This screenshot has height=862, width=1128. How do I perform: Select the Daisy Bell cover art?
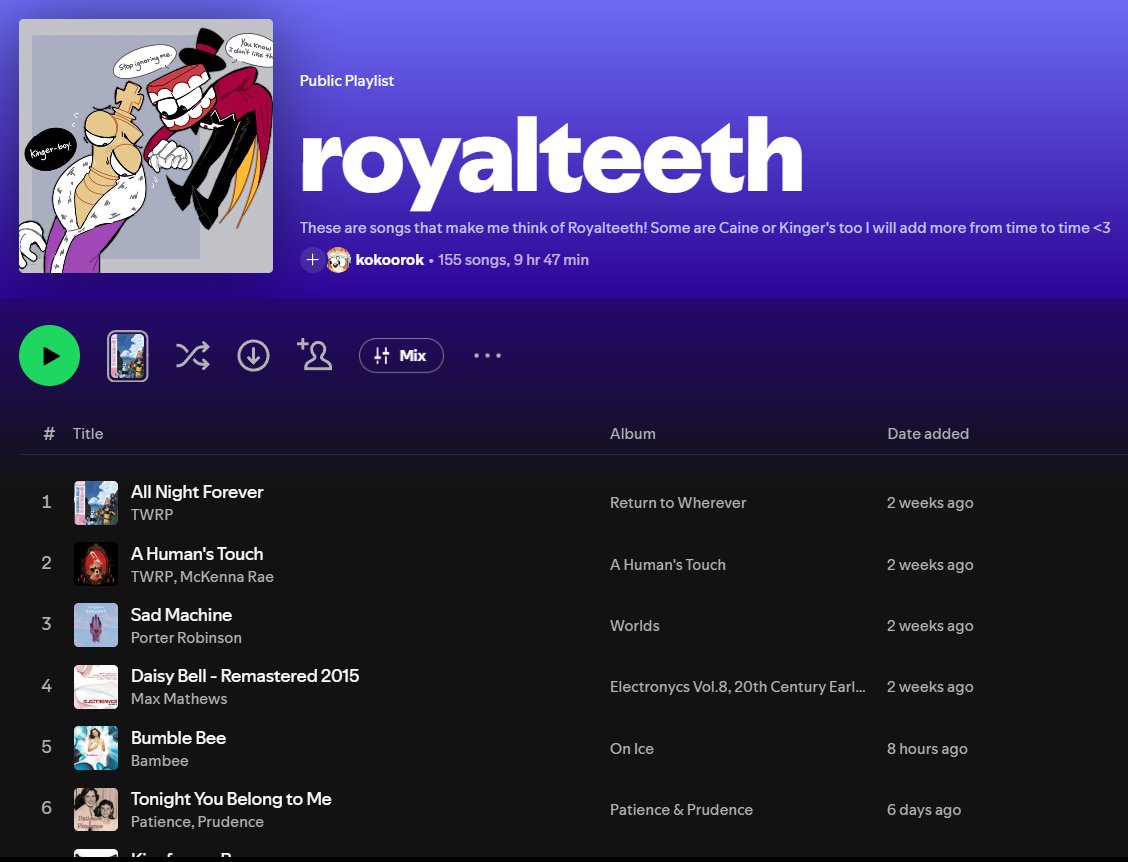(x=96, y=686)
